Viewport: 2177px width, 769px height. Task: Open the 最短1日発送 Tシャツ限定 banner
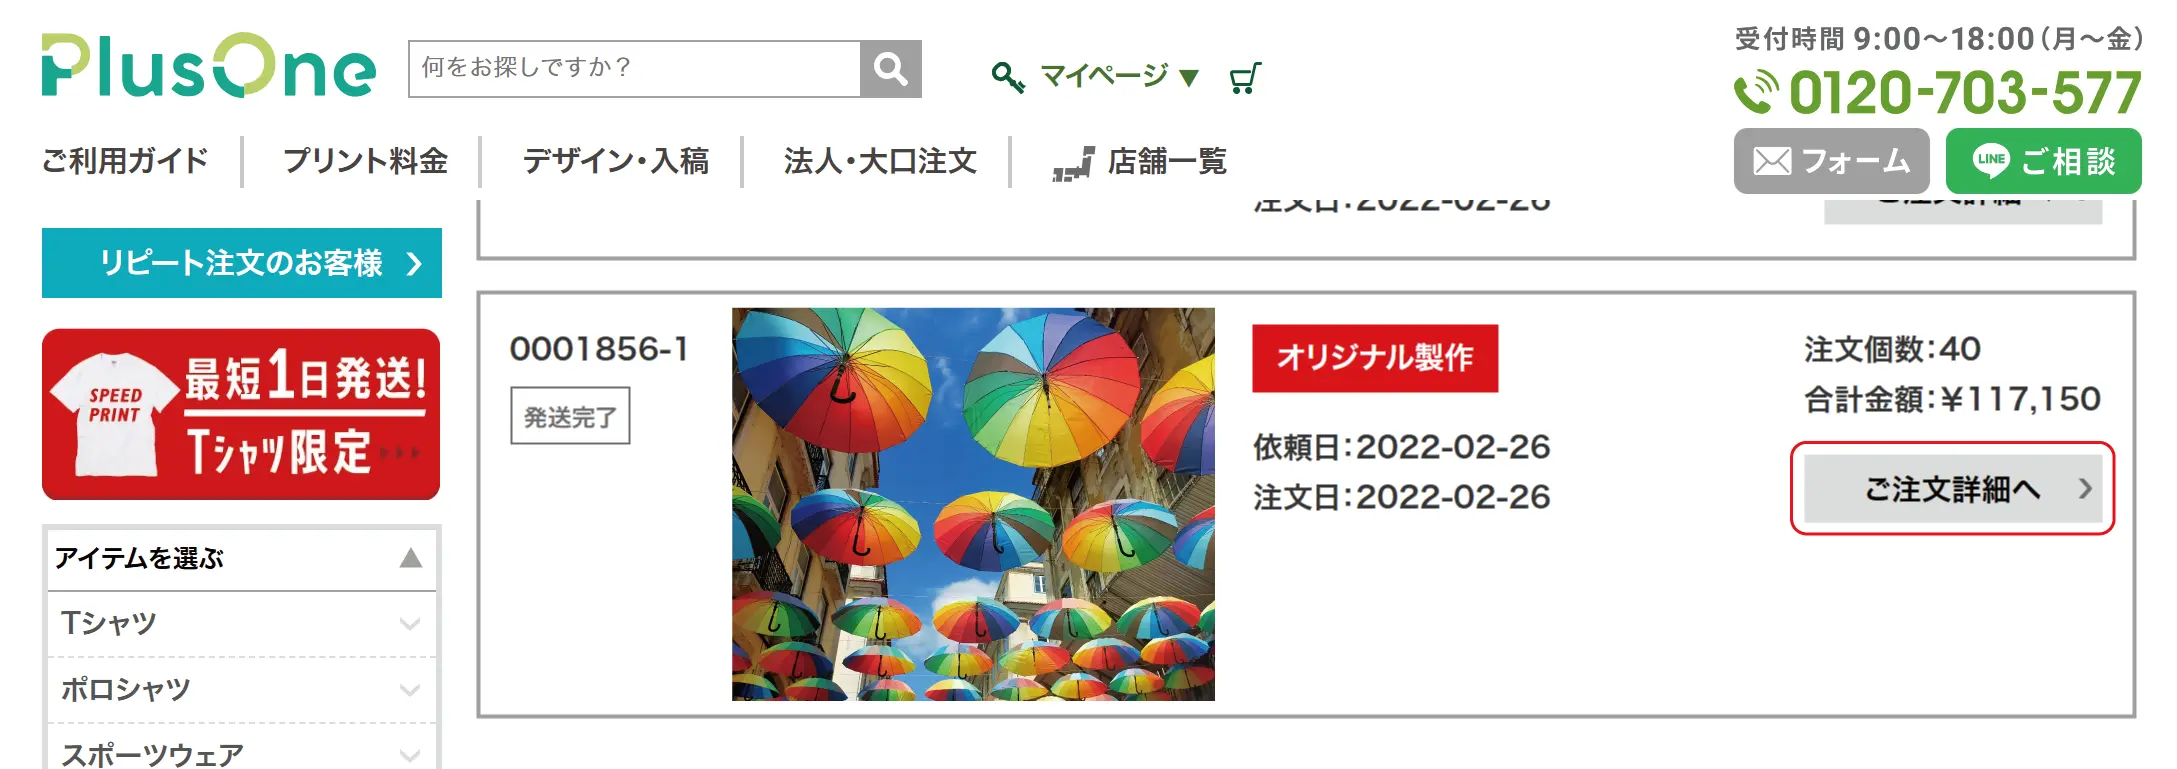(x=241, y=414)
